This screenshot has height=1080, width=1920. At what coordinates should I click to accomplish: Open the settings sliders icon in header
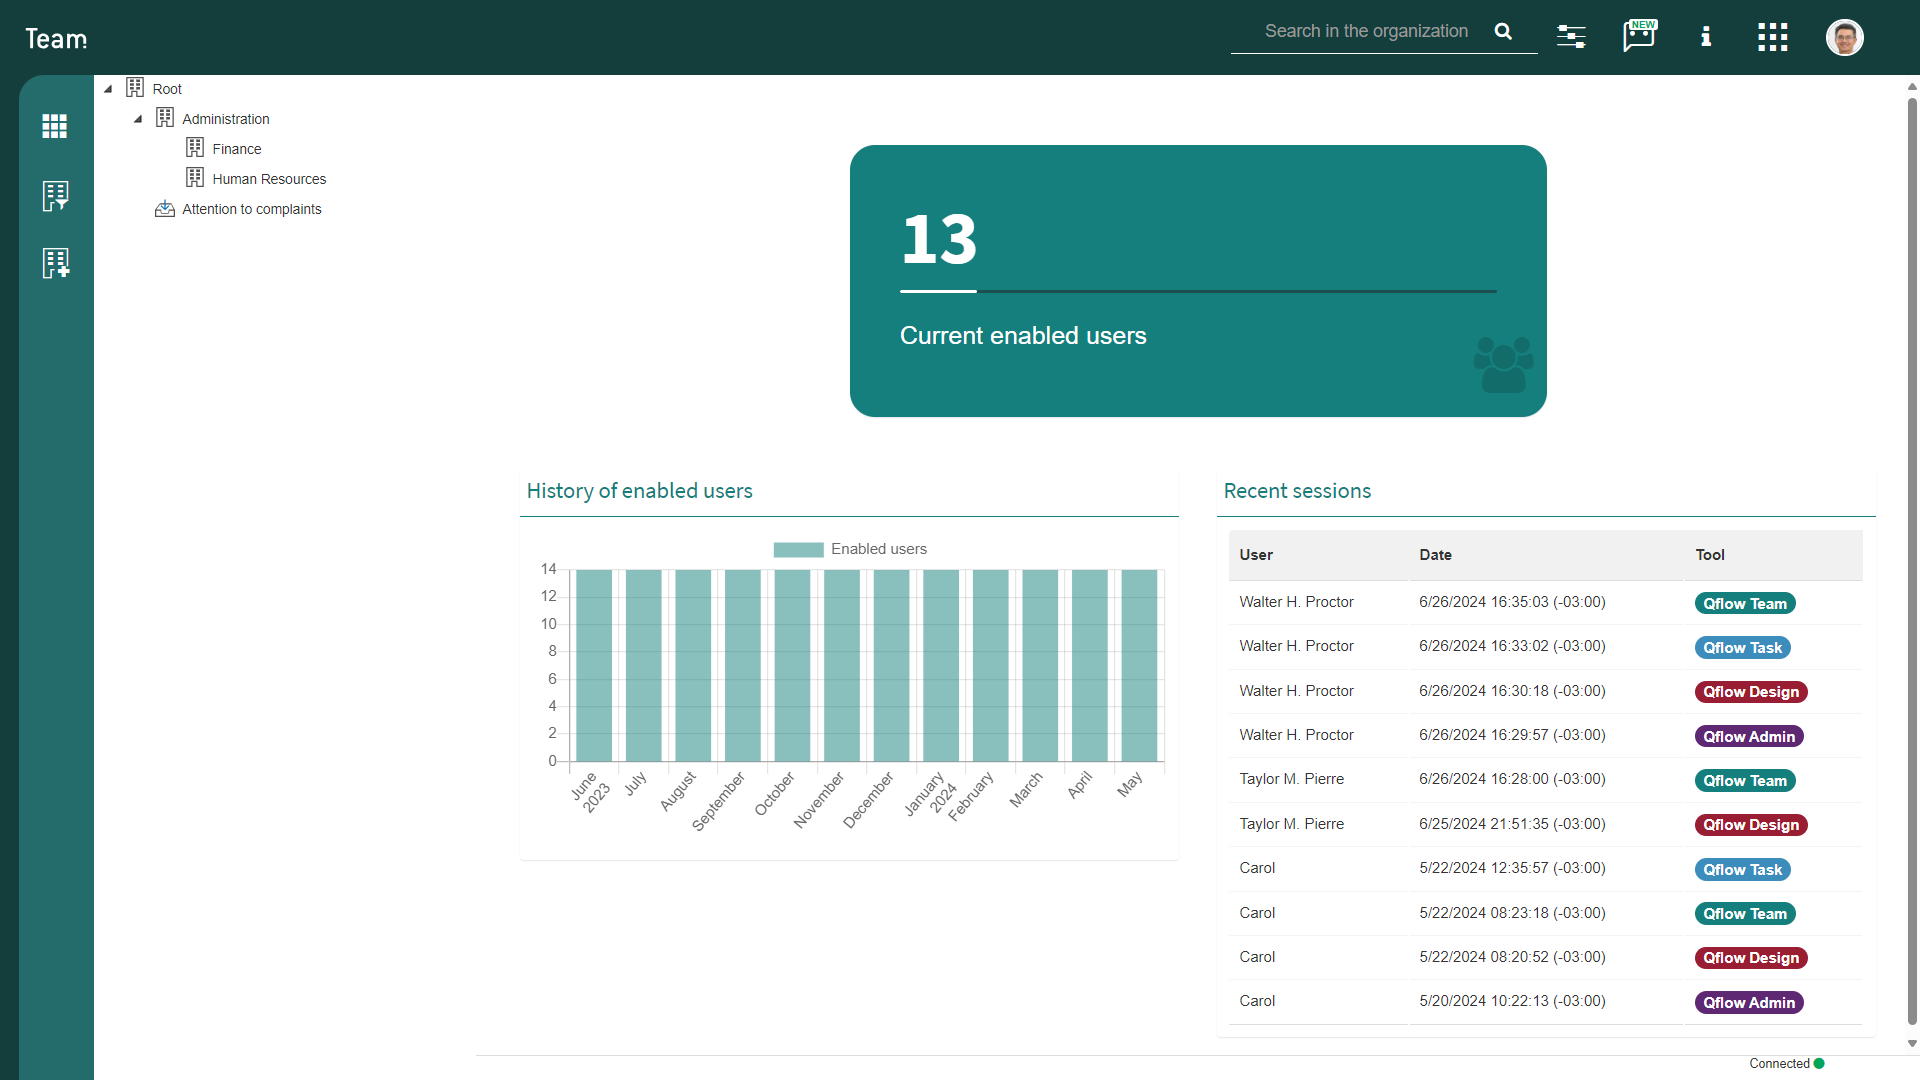(x=1571, y=37)
